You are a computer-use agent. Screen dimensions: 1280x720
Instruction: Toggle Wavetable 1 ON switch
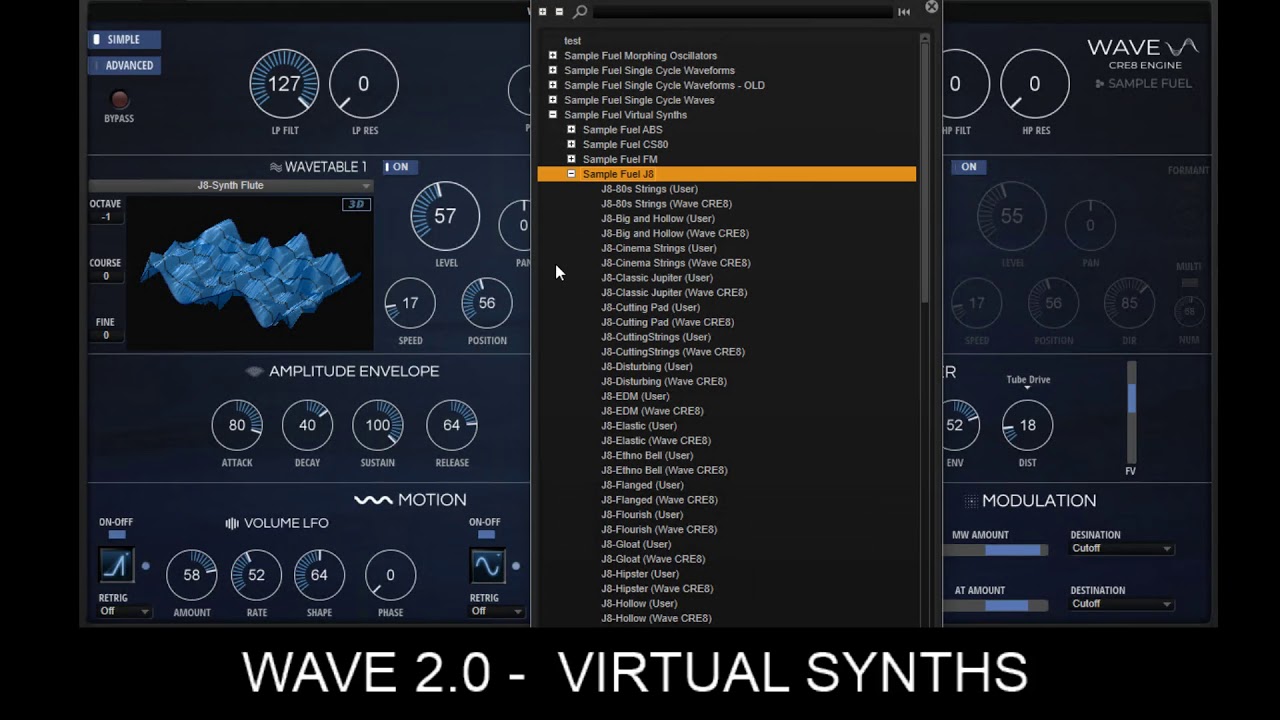pyautogui.click(x=400, y=167)
